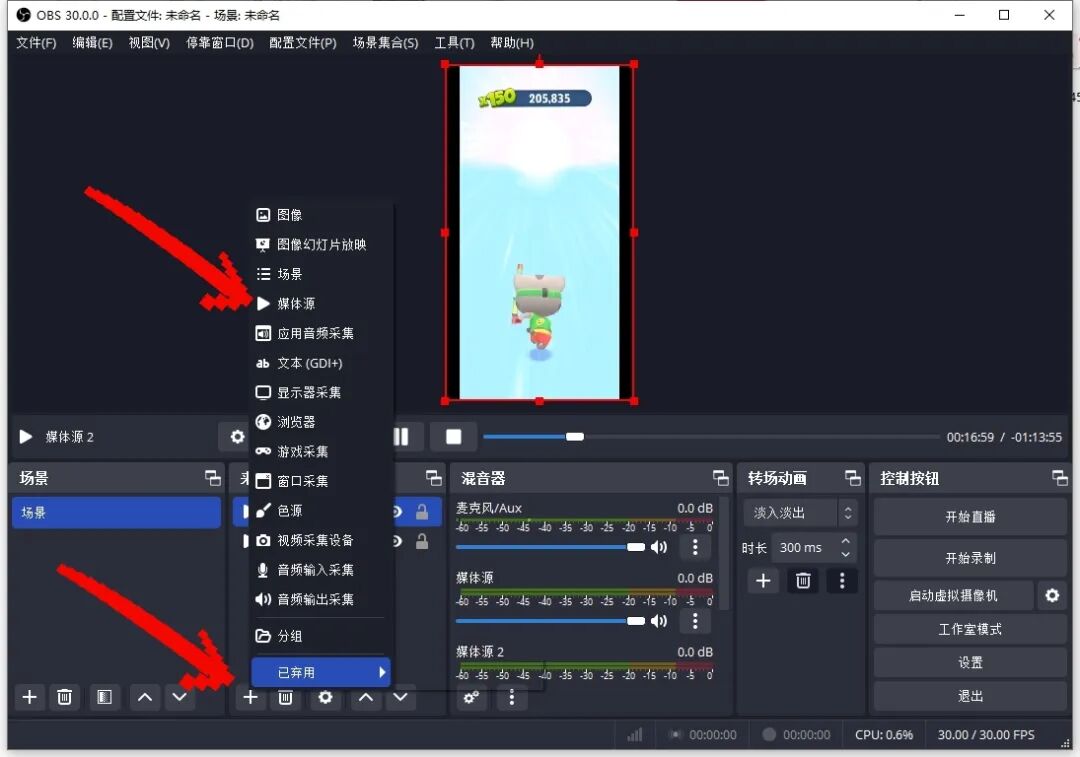Adjust the 麦克风/Aux volume slider

[x=550, y=547]
